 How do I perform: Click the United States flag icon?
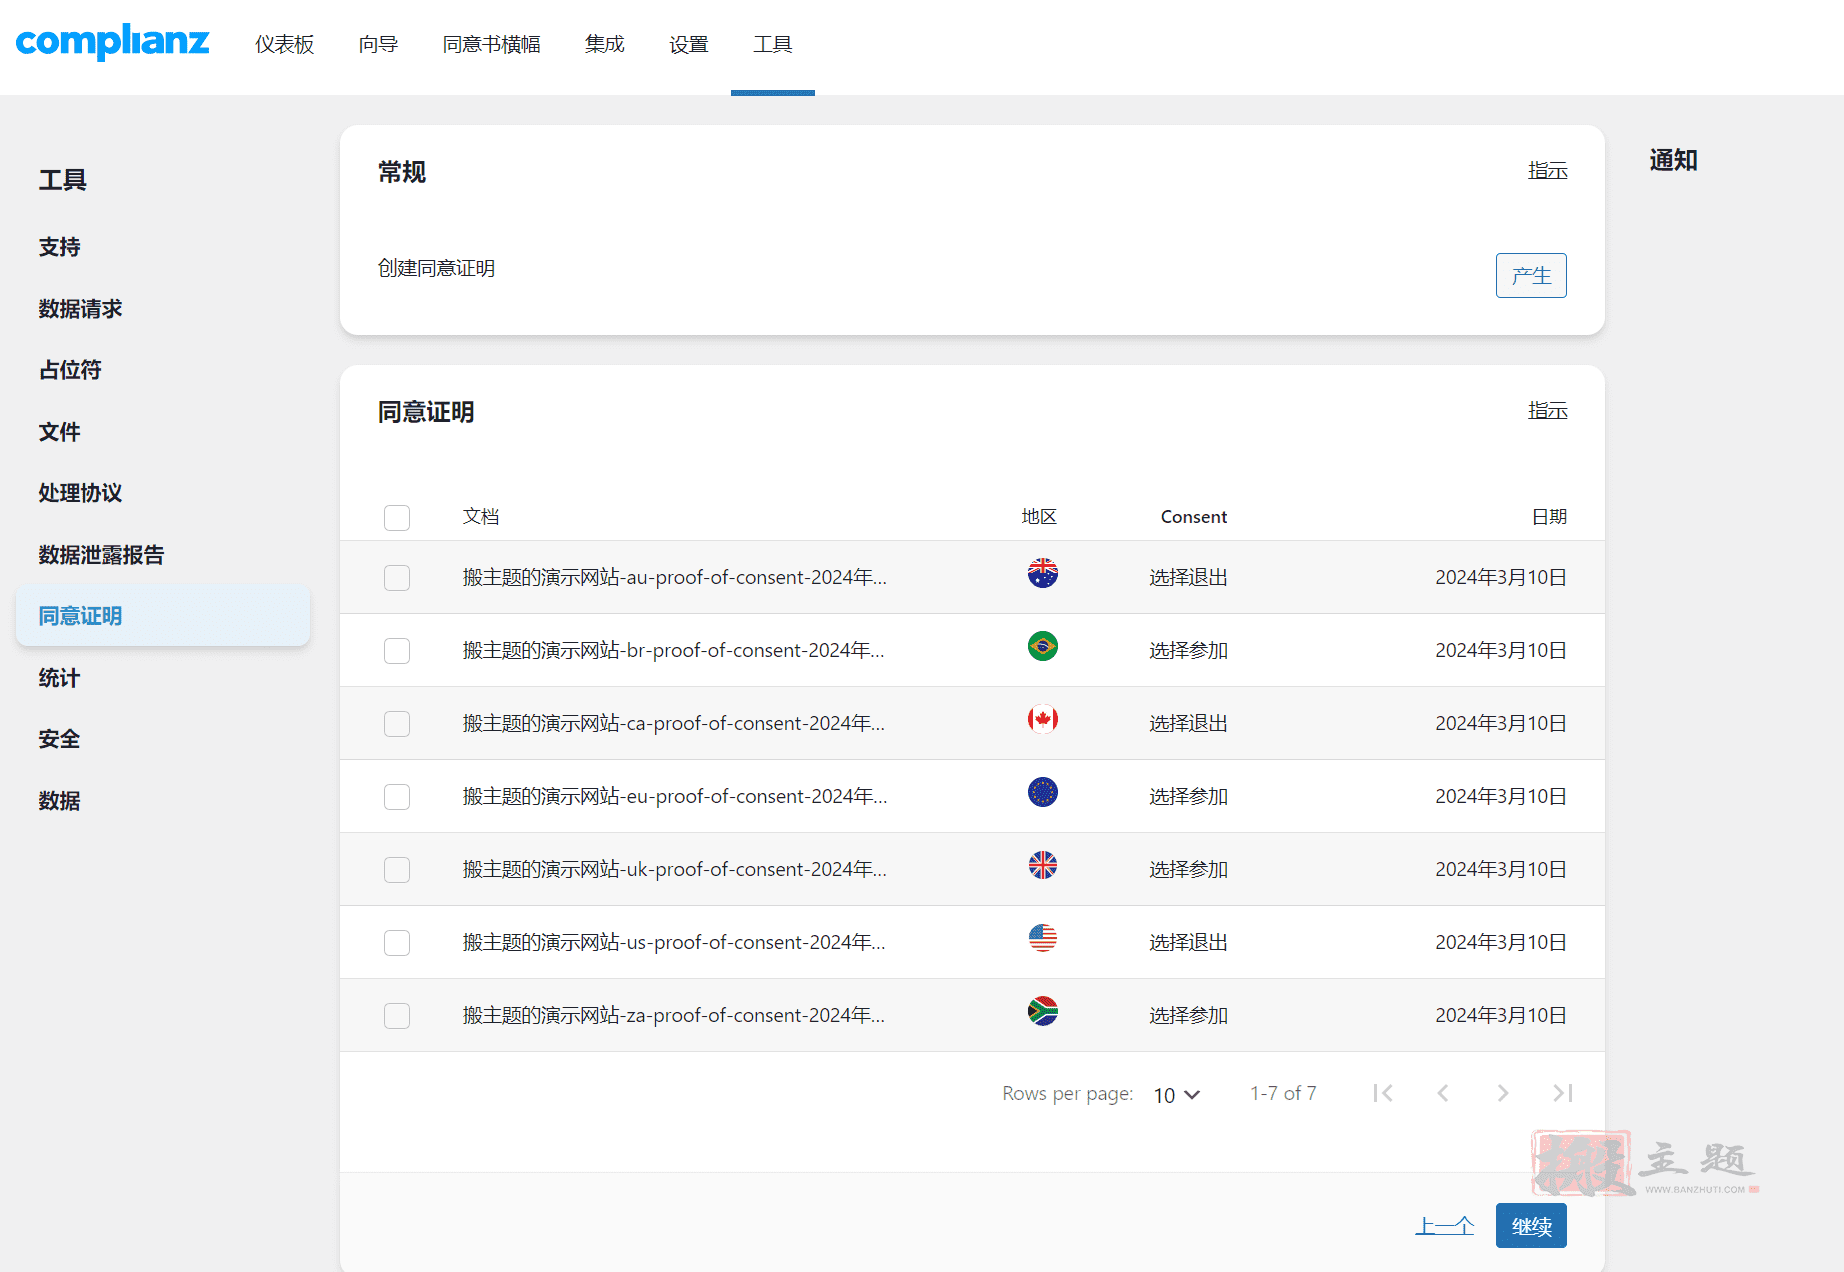[x=1042, y=938]
